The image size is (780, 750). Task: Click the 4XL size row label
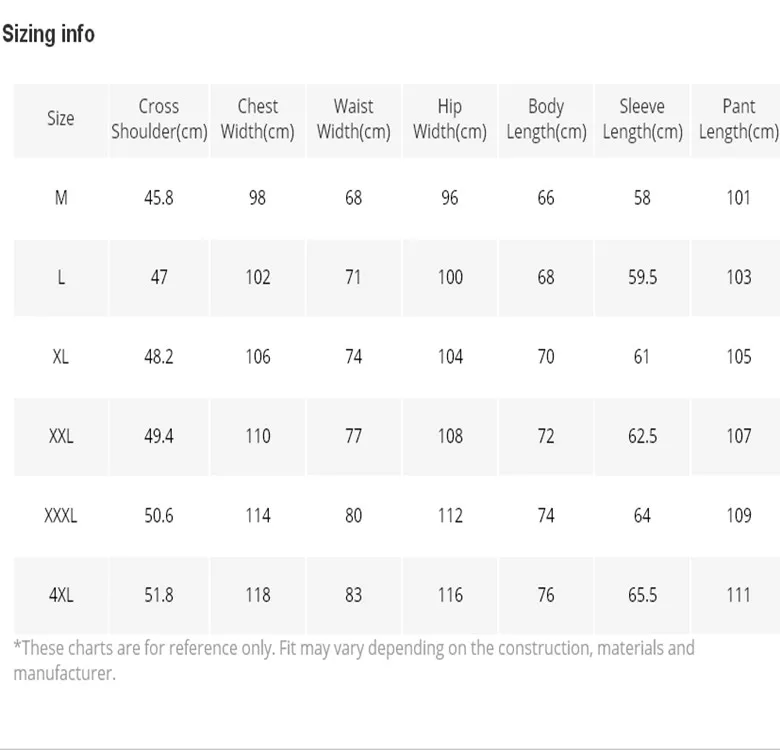click(x=61, y=595)
